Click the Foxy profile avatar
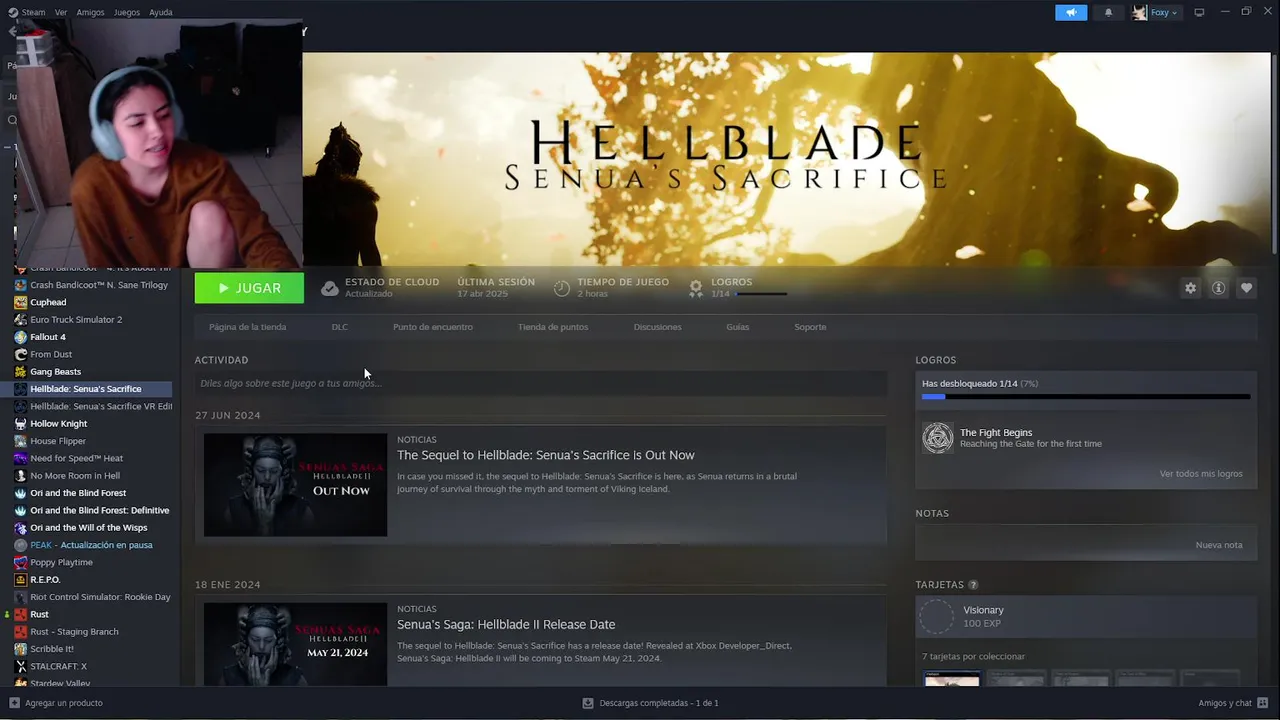The height and width of the screenshot is (720, 1280). 1139,12
